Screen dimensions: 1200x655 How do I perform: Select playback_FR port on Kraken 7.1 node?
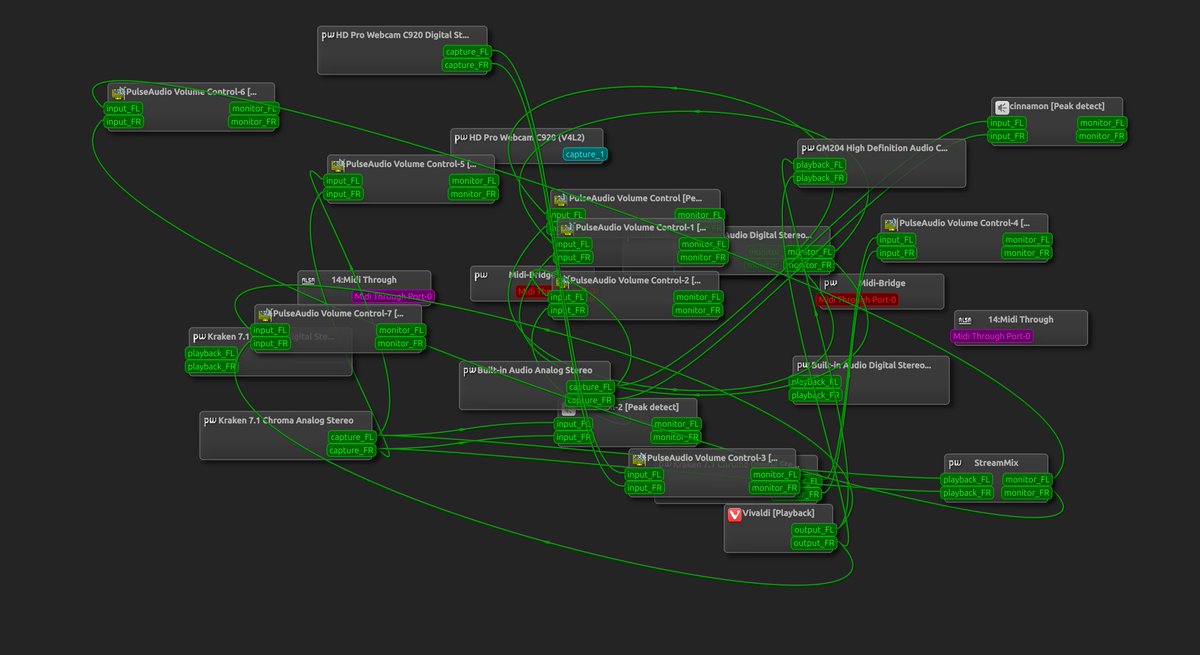(212, 366)
